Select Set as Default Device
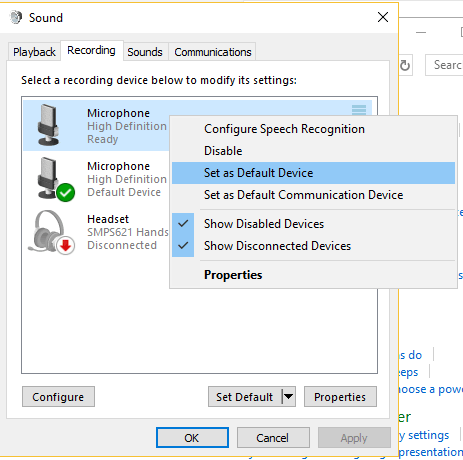The height and width of the screenshot is (460, 463). coord(313,173)
